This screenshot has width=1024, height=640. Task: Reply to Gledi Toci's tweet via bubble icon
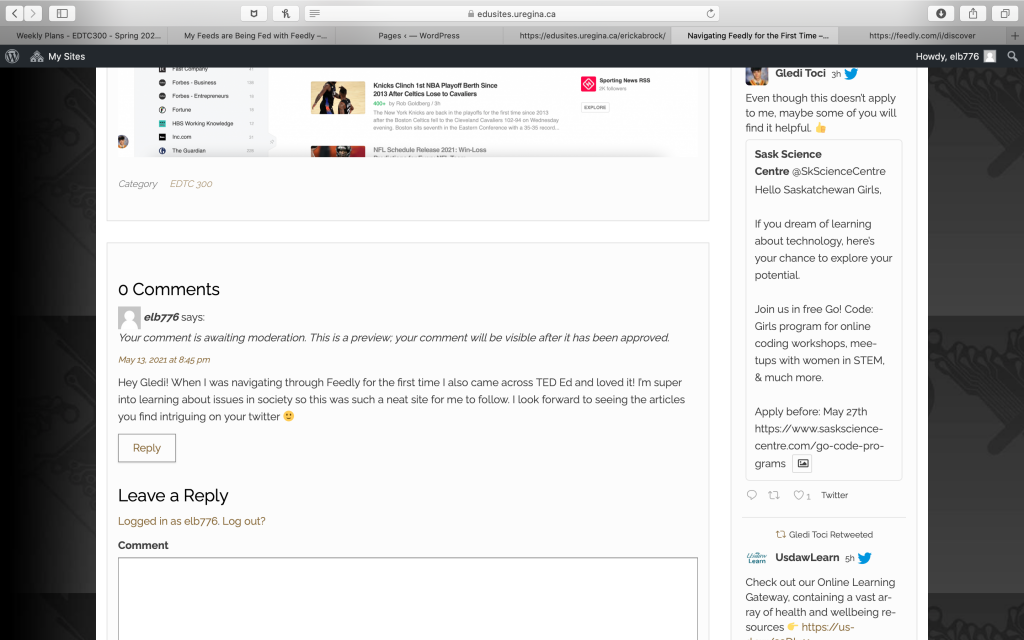[752, 495]
